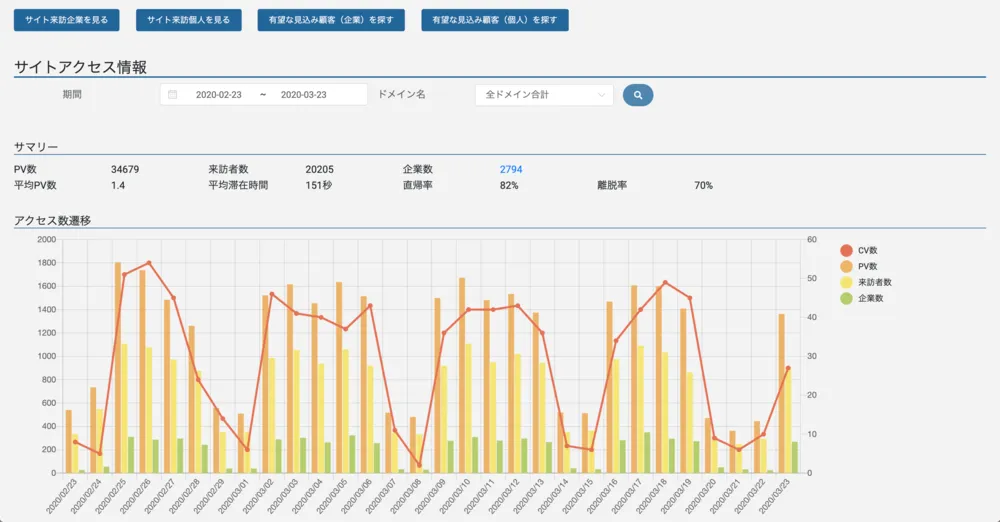
Task: Edit end date 2020-03-23 field
Action: (304, 95)
